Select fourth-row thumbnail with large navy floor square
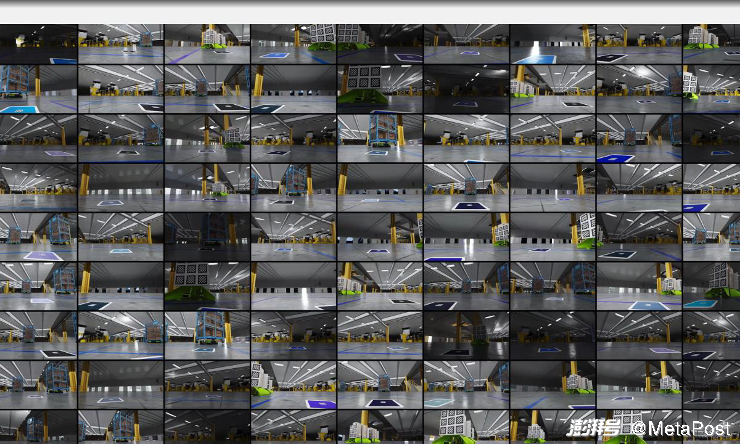 tap(466, 187)
